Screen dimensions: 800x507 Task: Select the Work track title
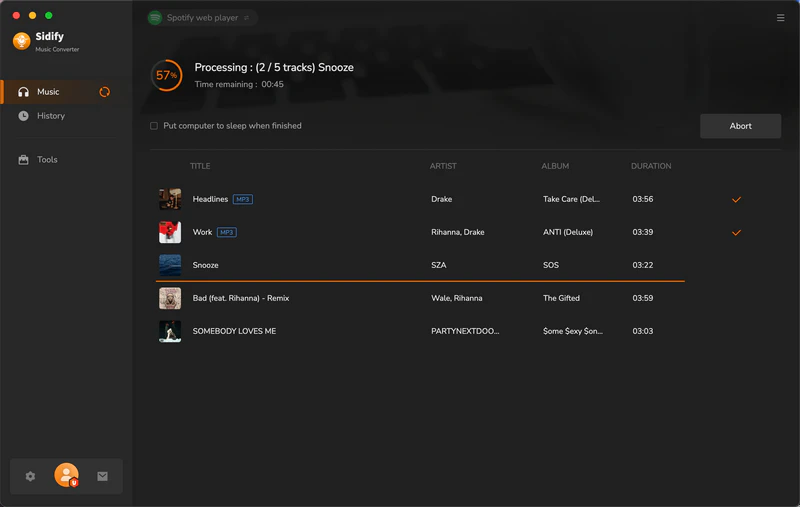(202, 232)
